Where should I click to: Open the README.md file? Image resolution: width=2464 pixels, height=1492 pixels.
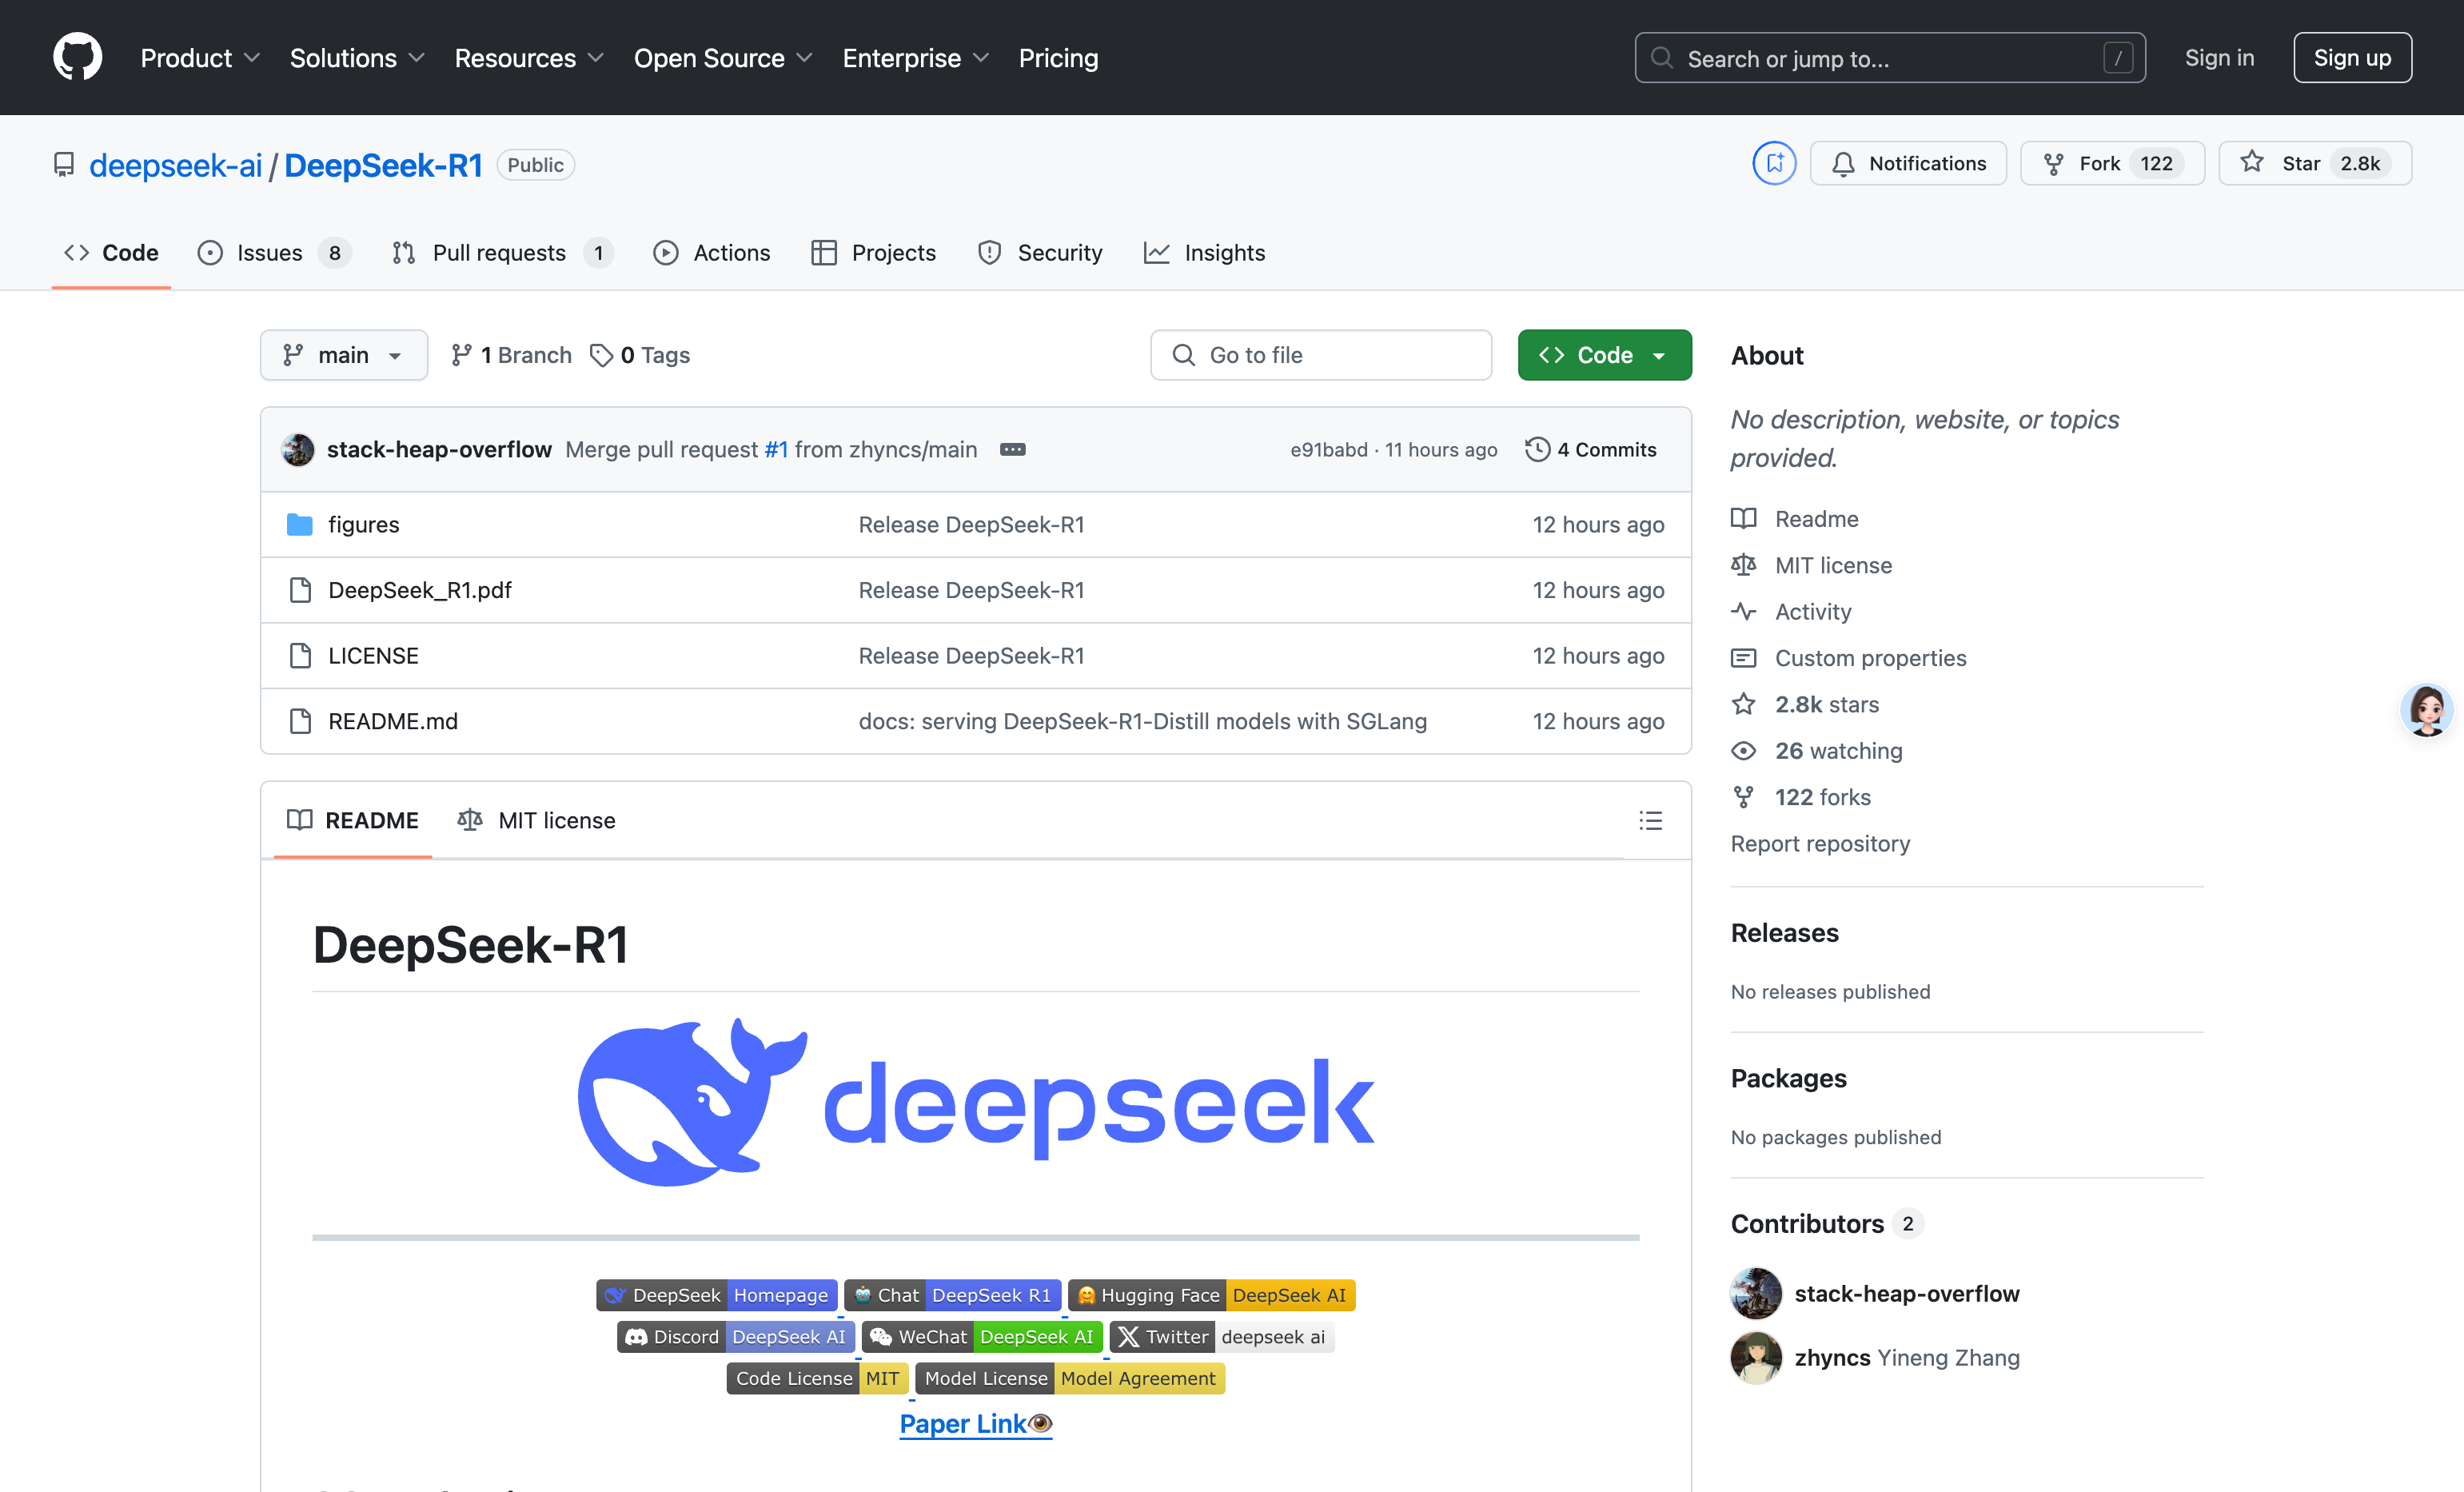(x=393, y=721)
